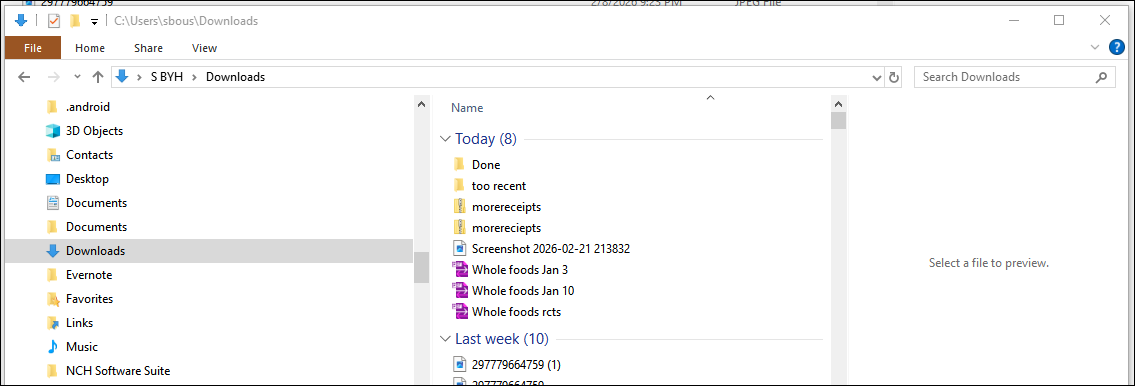The width and height of the screenshot is (1135, 386).
Task: Go back with the Back arrow
Action: pyautogui.click(x=24, y=77)
